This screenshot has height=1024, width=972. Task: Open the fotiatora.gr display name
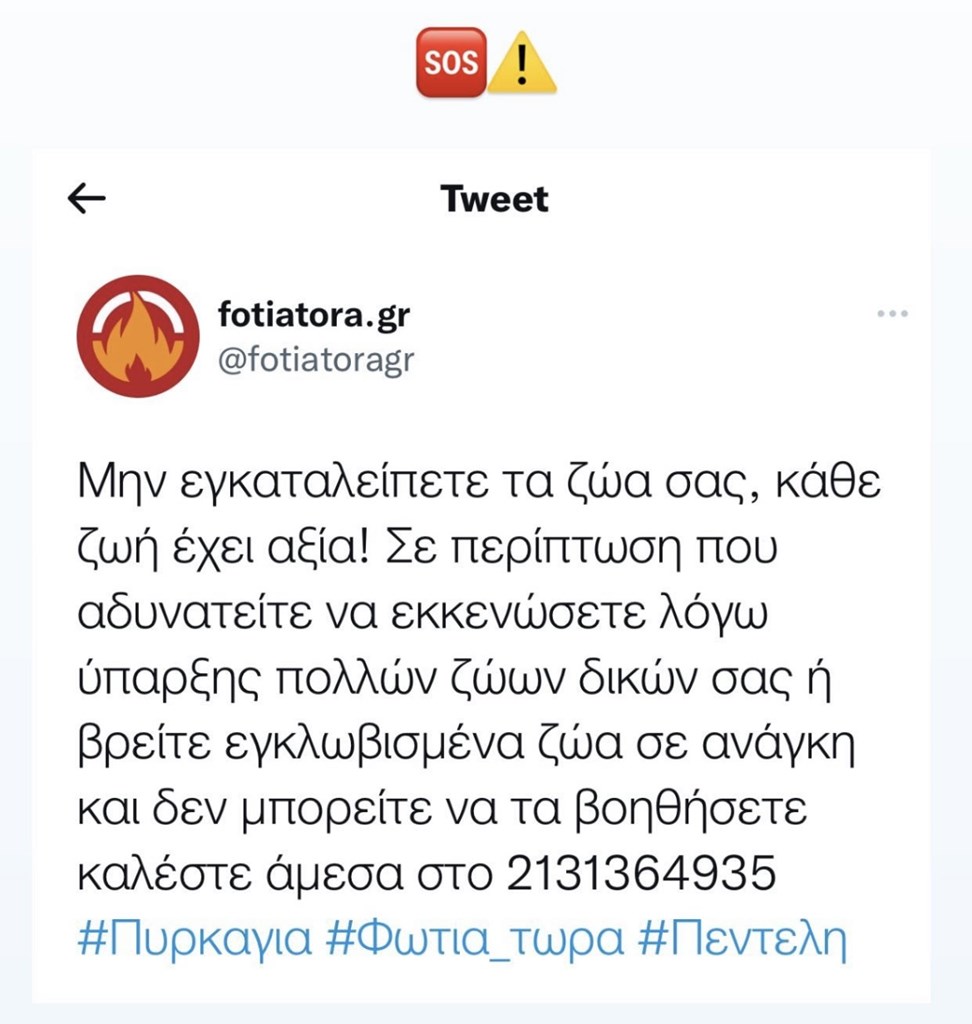314,315
